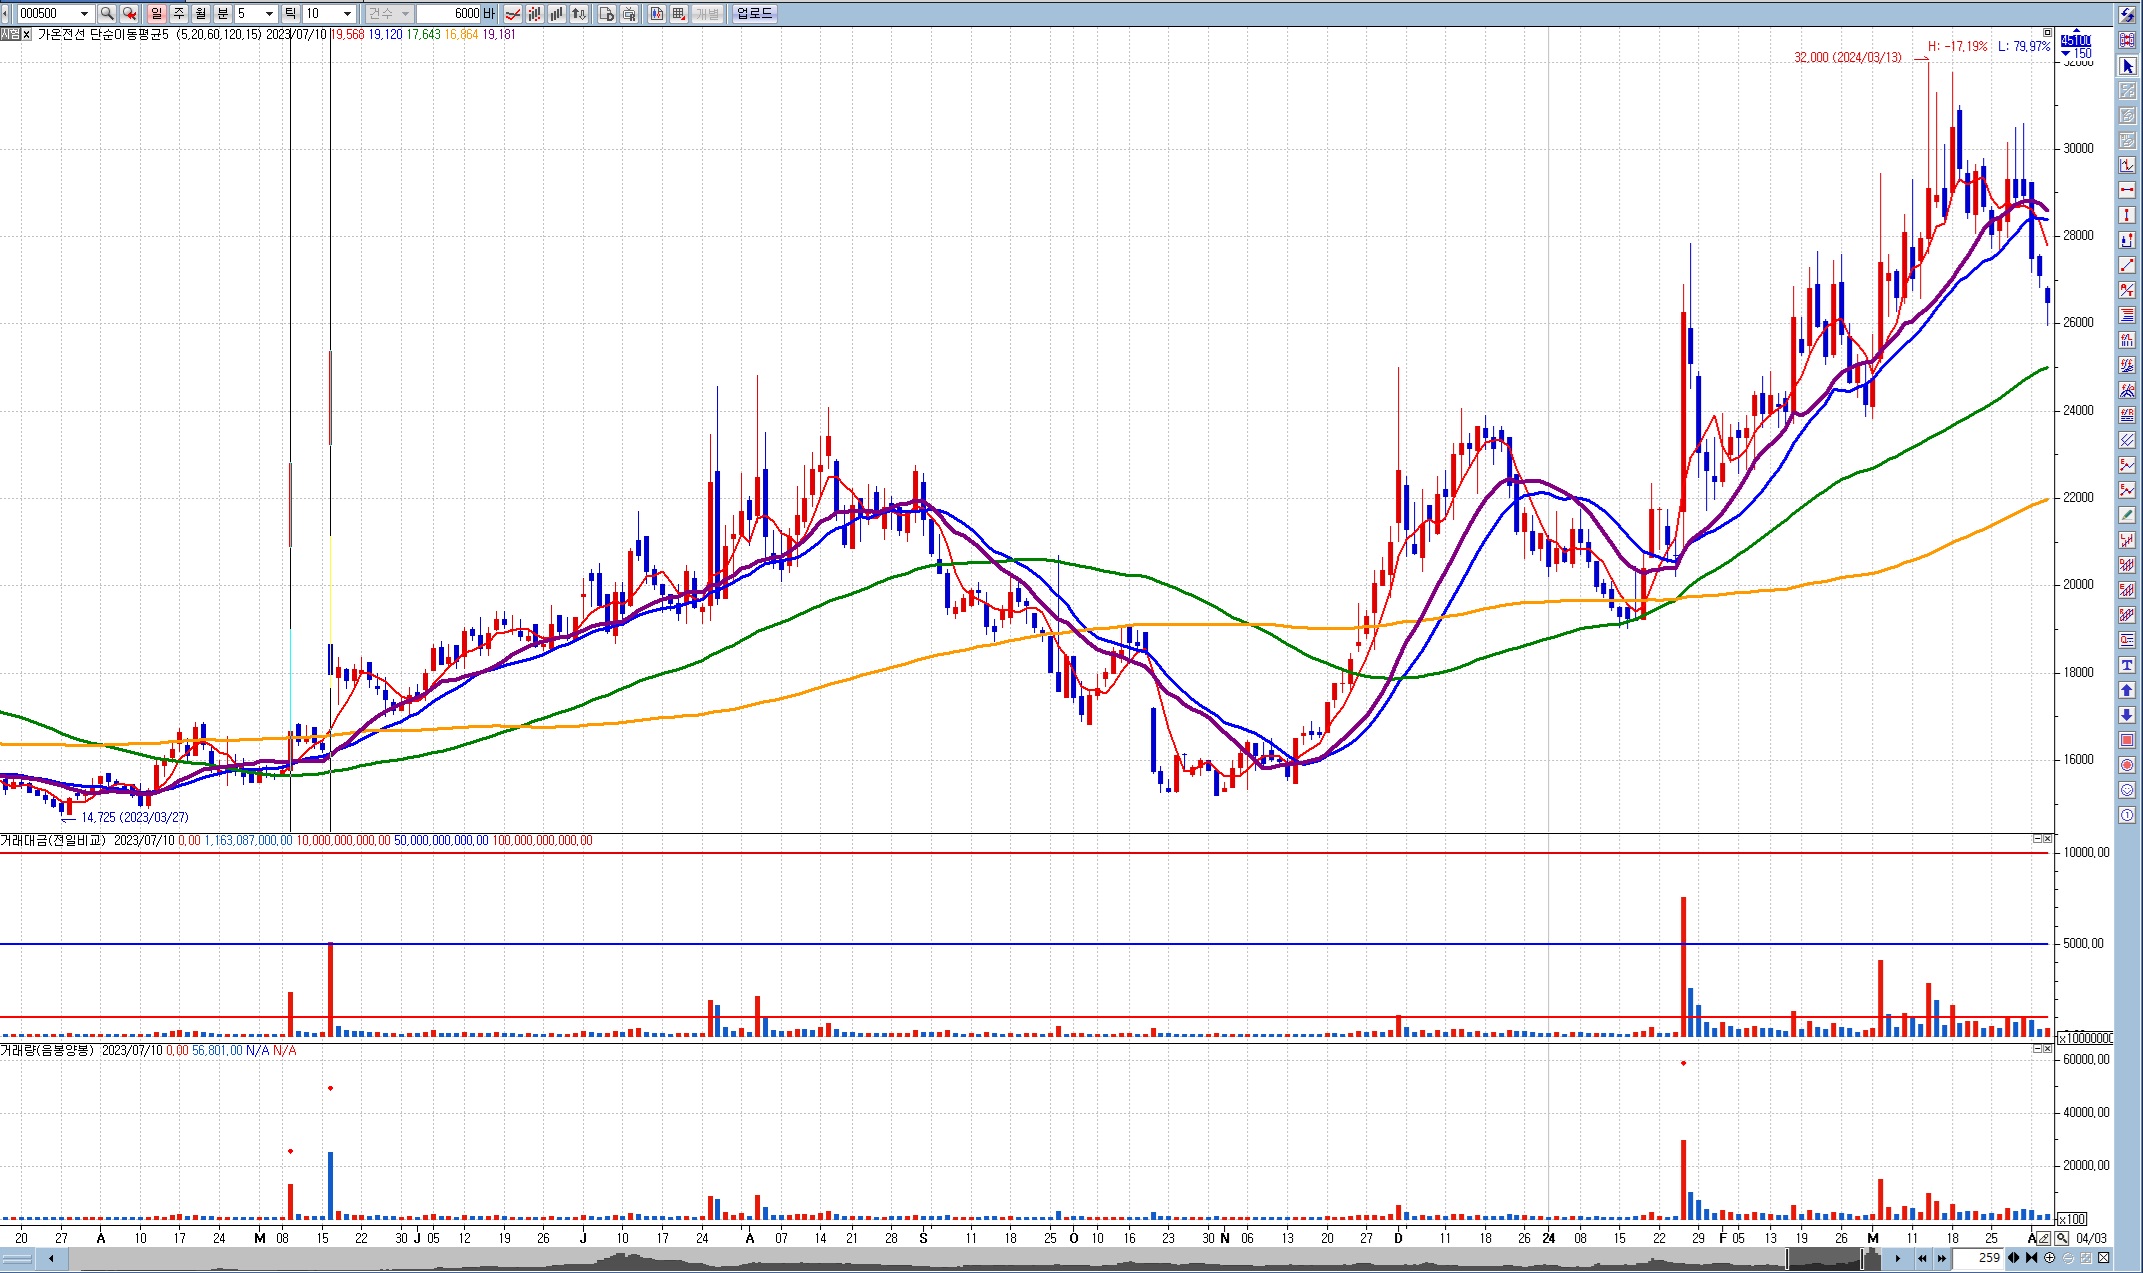Click the 6000 bar count input field
This screenshot has width=2143, height=1273.
tap(448, 13)
